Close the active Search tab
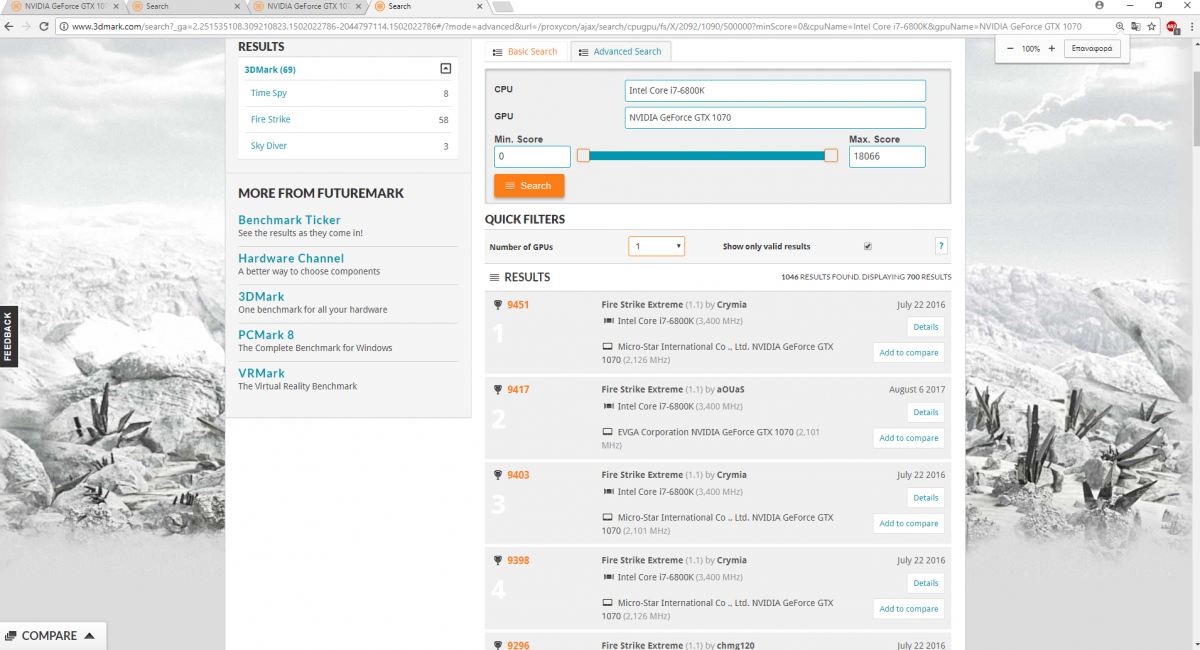 point(479,6)
